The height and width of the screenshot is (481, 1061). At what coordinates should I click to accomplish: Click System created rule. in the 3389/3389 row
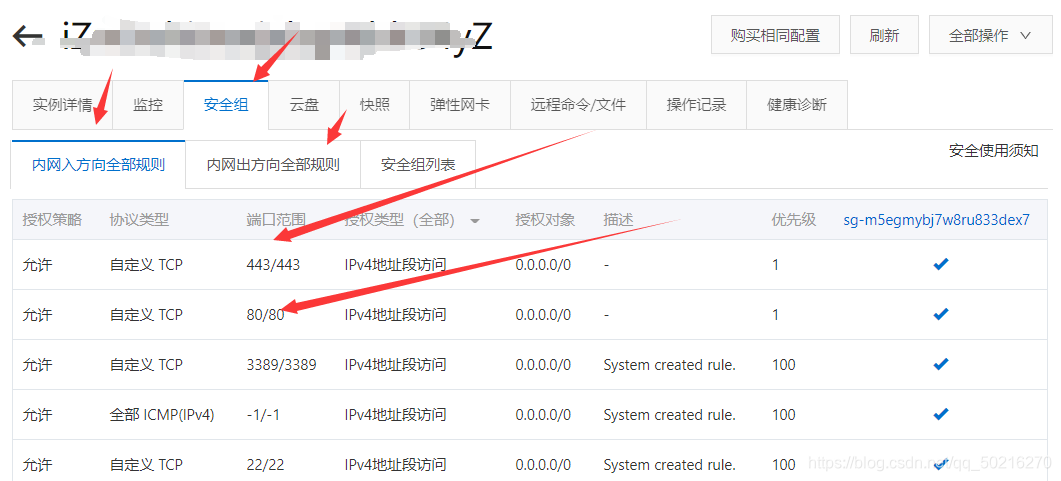[x=669, y=365]
